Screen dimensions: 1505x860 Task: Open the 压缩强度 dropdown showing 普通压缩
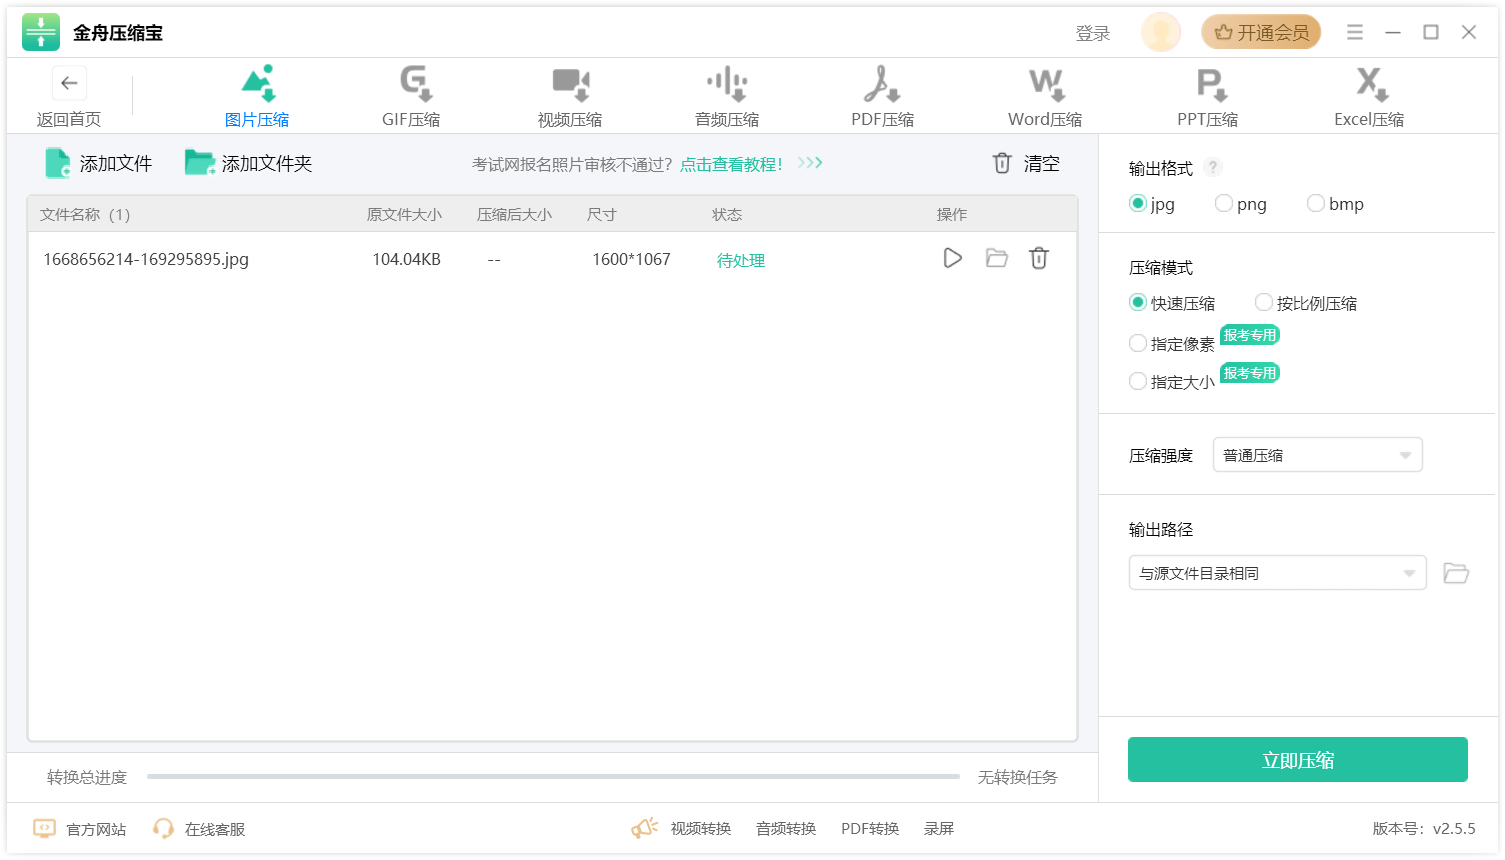[x=1317, y=455]
